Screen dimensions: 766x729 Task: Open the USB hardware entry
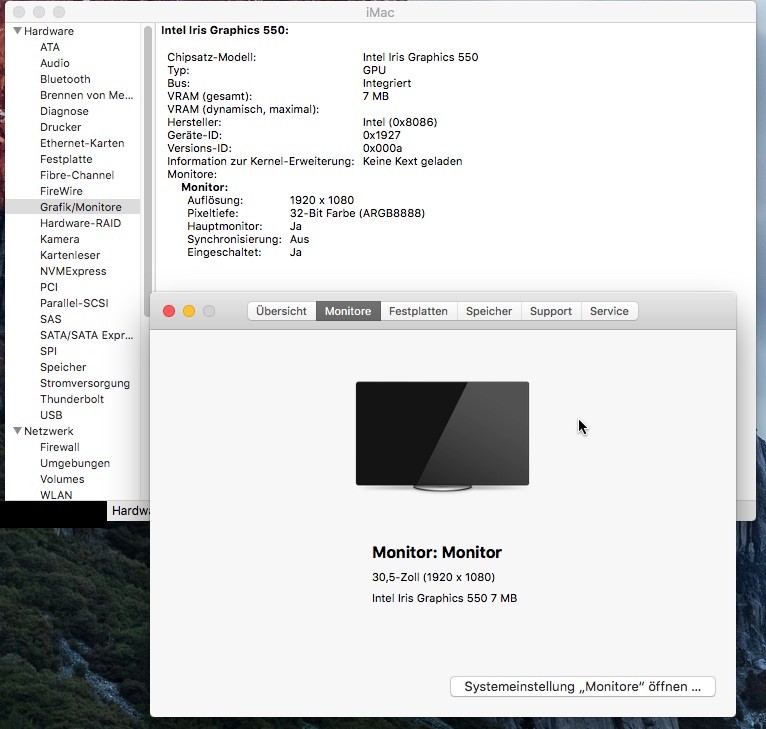51,415
